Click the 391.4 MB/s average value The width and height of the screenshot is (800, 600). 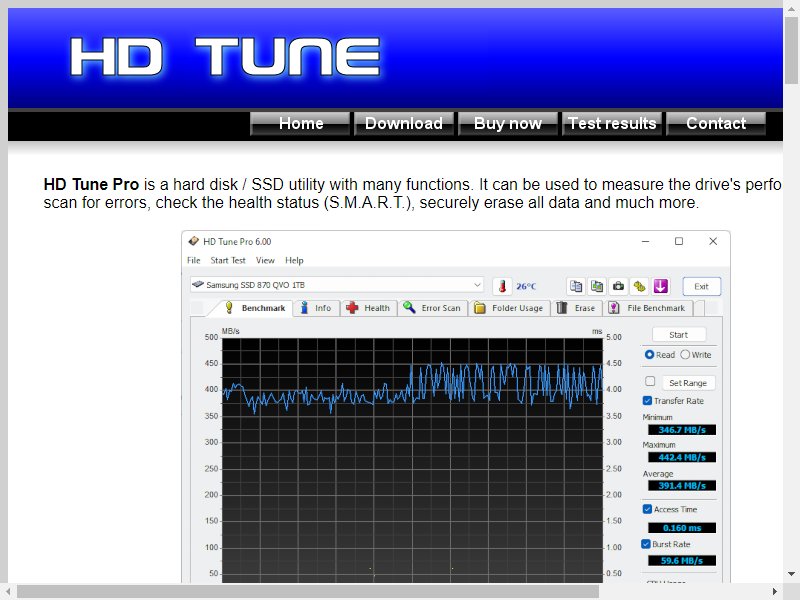point(682,486)
